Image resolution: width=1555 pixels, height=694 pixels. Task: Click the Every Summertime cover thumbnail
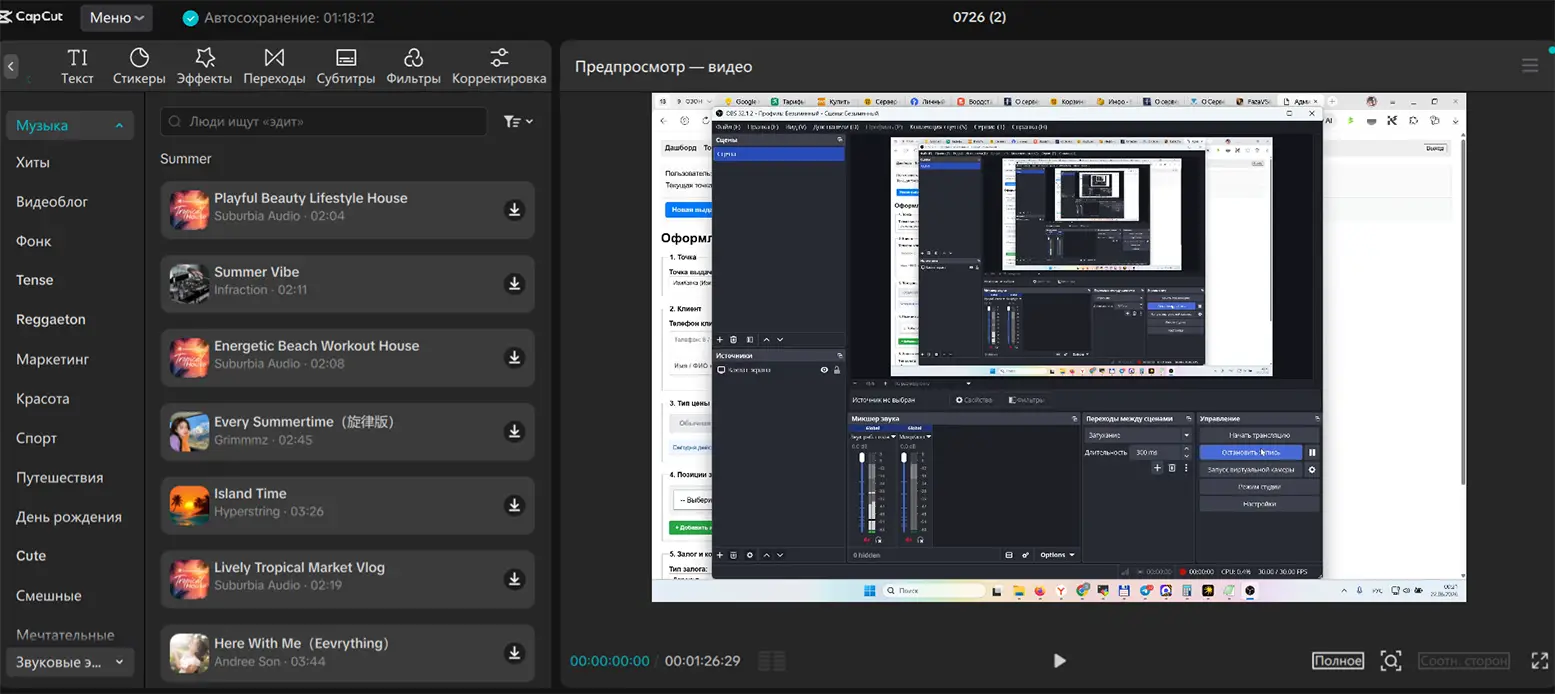pos(189,432)
